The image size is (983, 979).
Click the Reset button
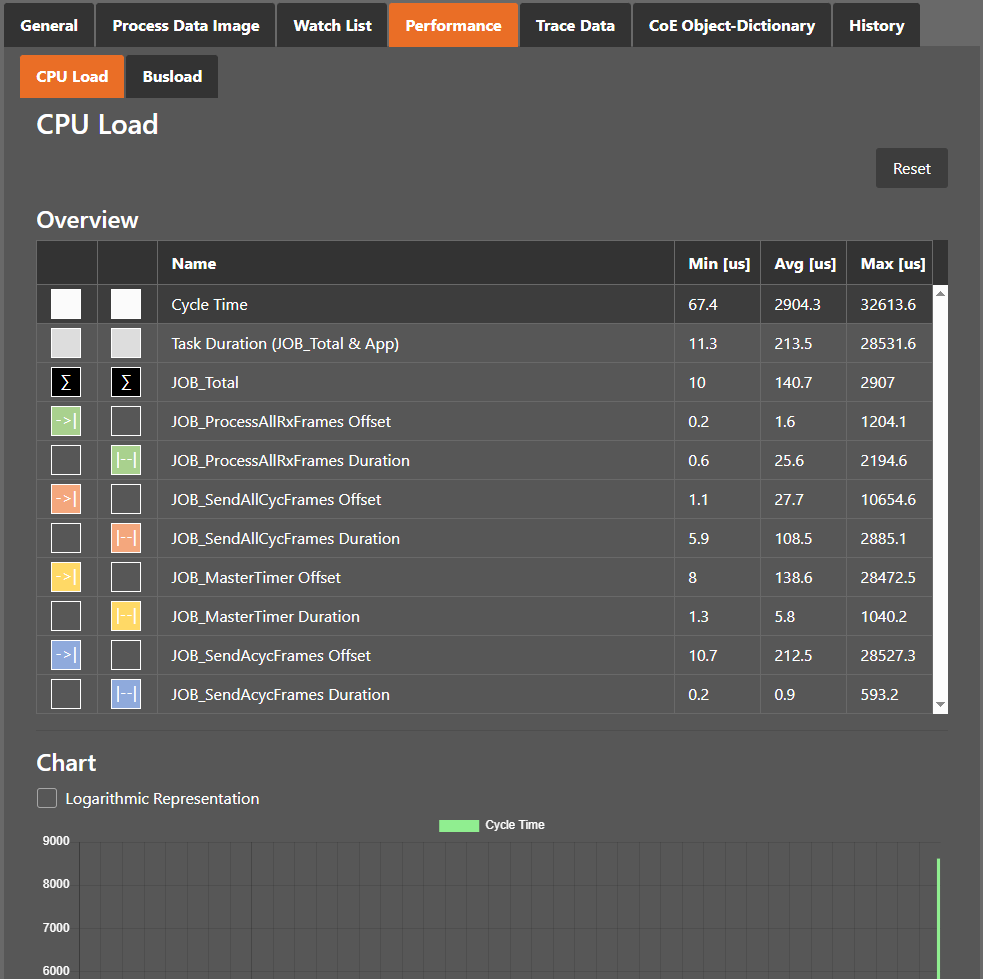click(x=912, y=168)
